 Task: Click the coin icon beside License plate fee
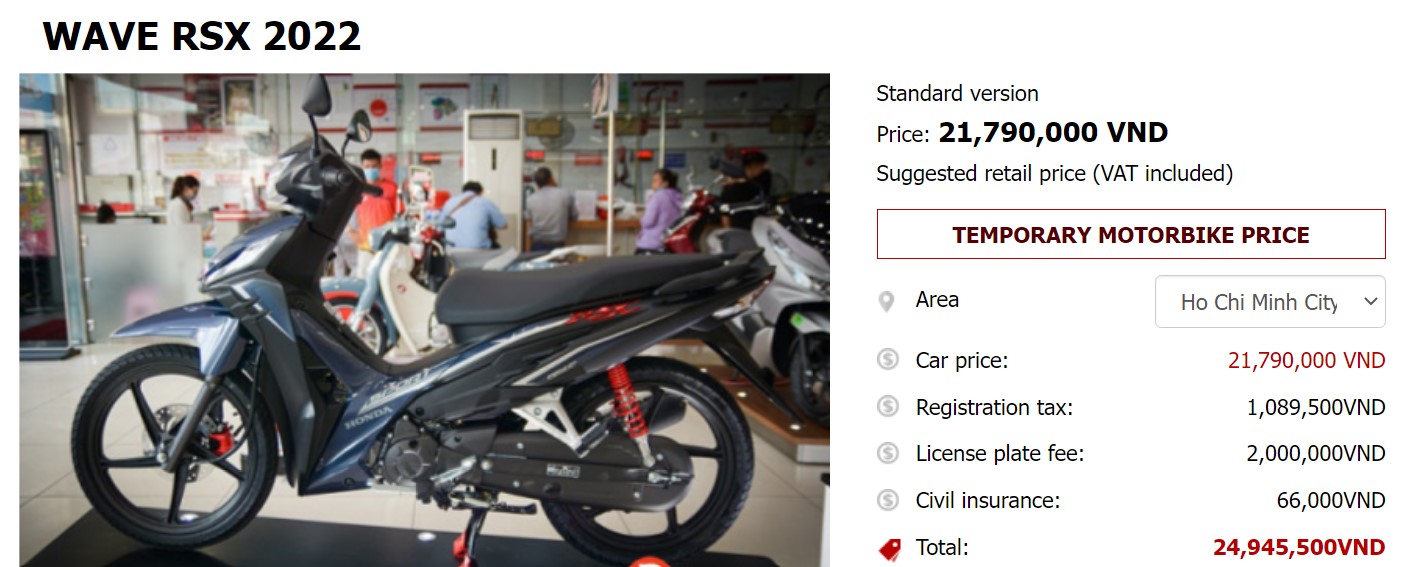click(x=888, y=453)
